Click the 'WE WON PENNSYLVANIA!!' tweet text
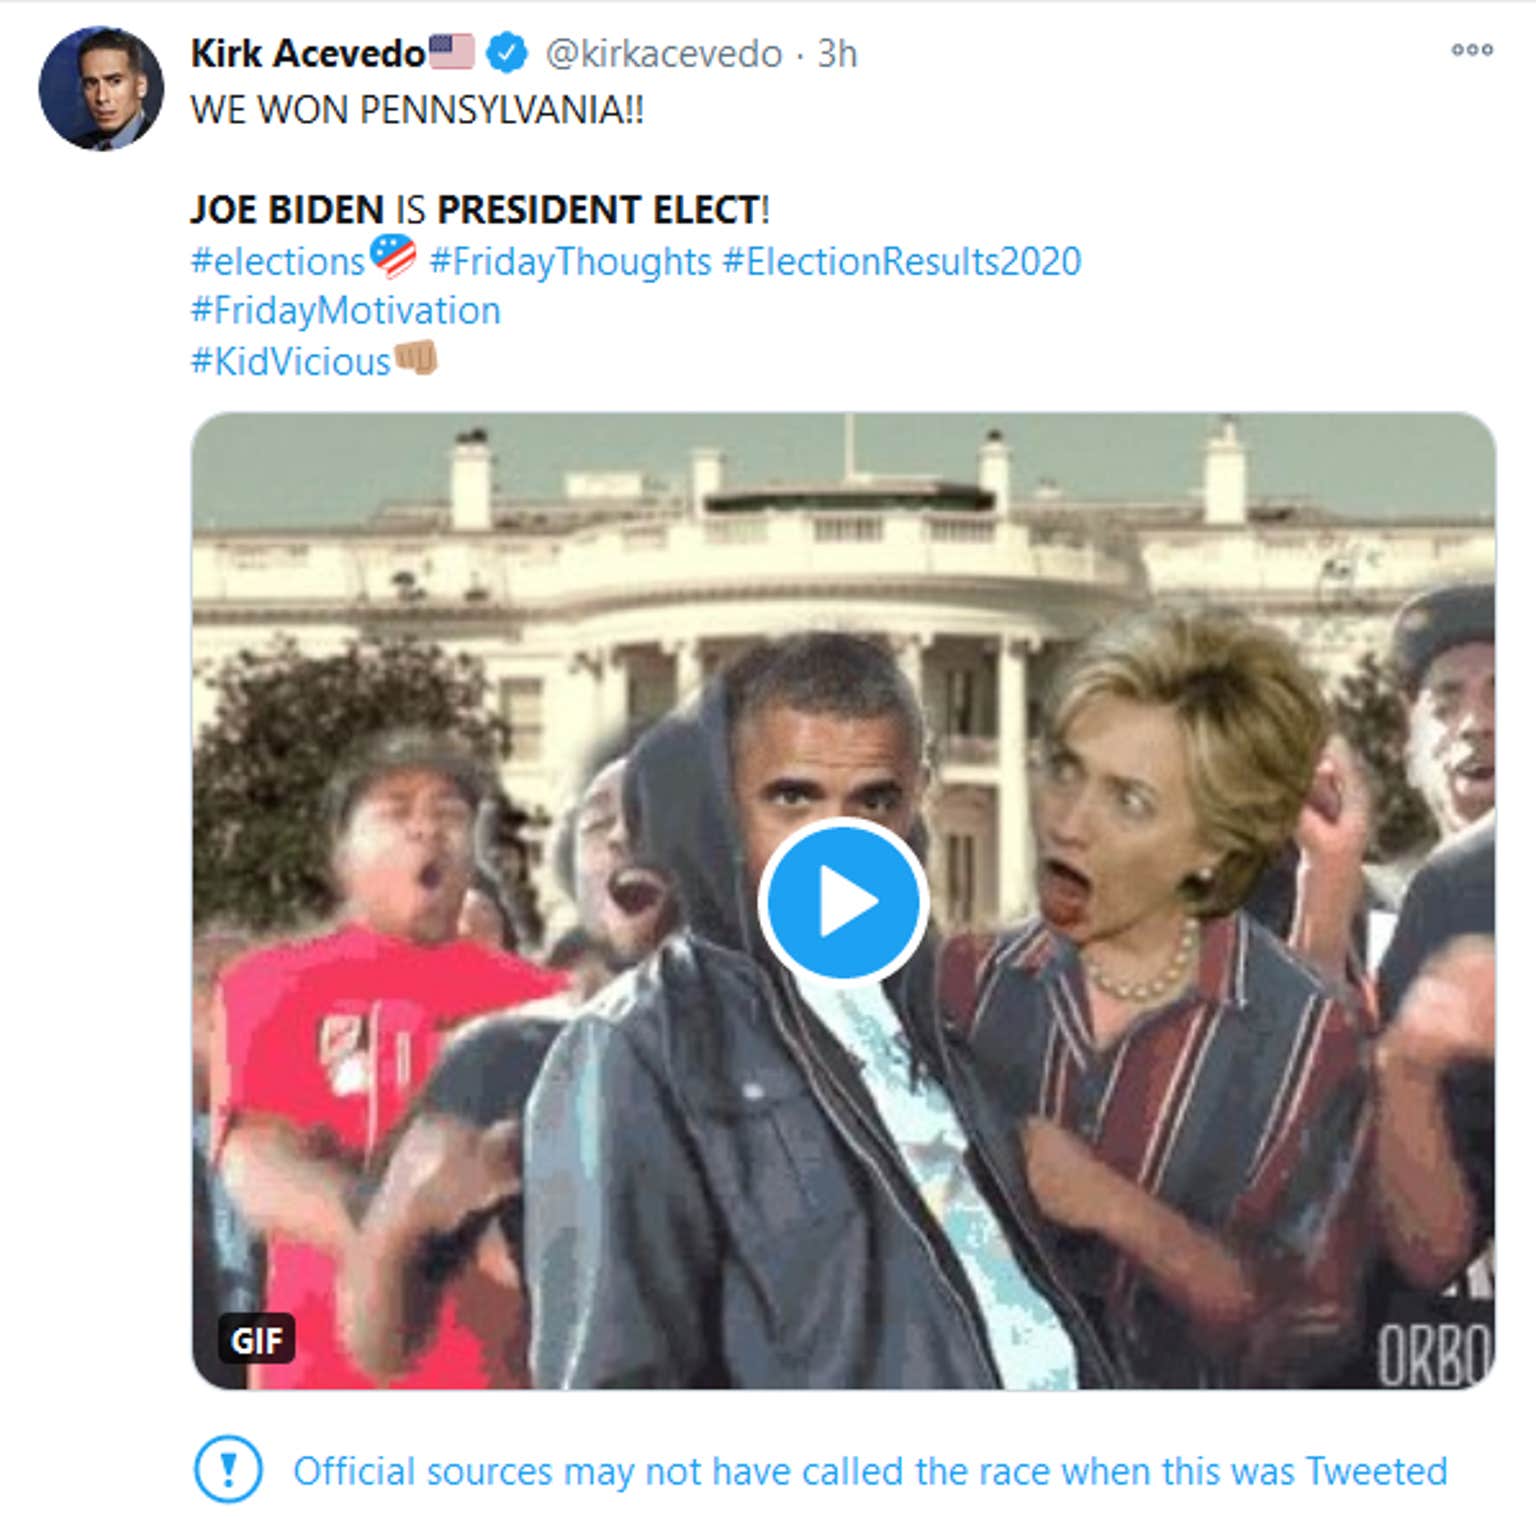Screen dimensions: 1536x1518 [417, 110]
